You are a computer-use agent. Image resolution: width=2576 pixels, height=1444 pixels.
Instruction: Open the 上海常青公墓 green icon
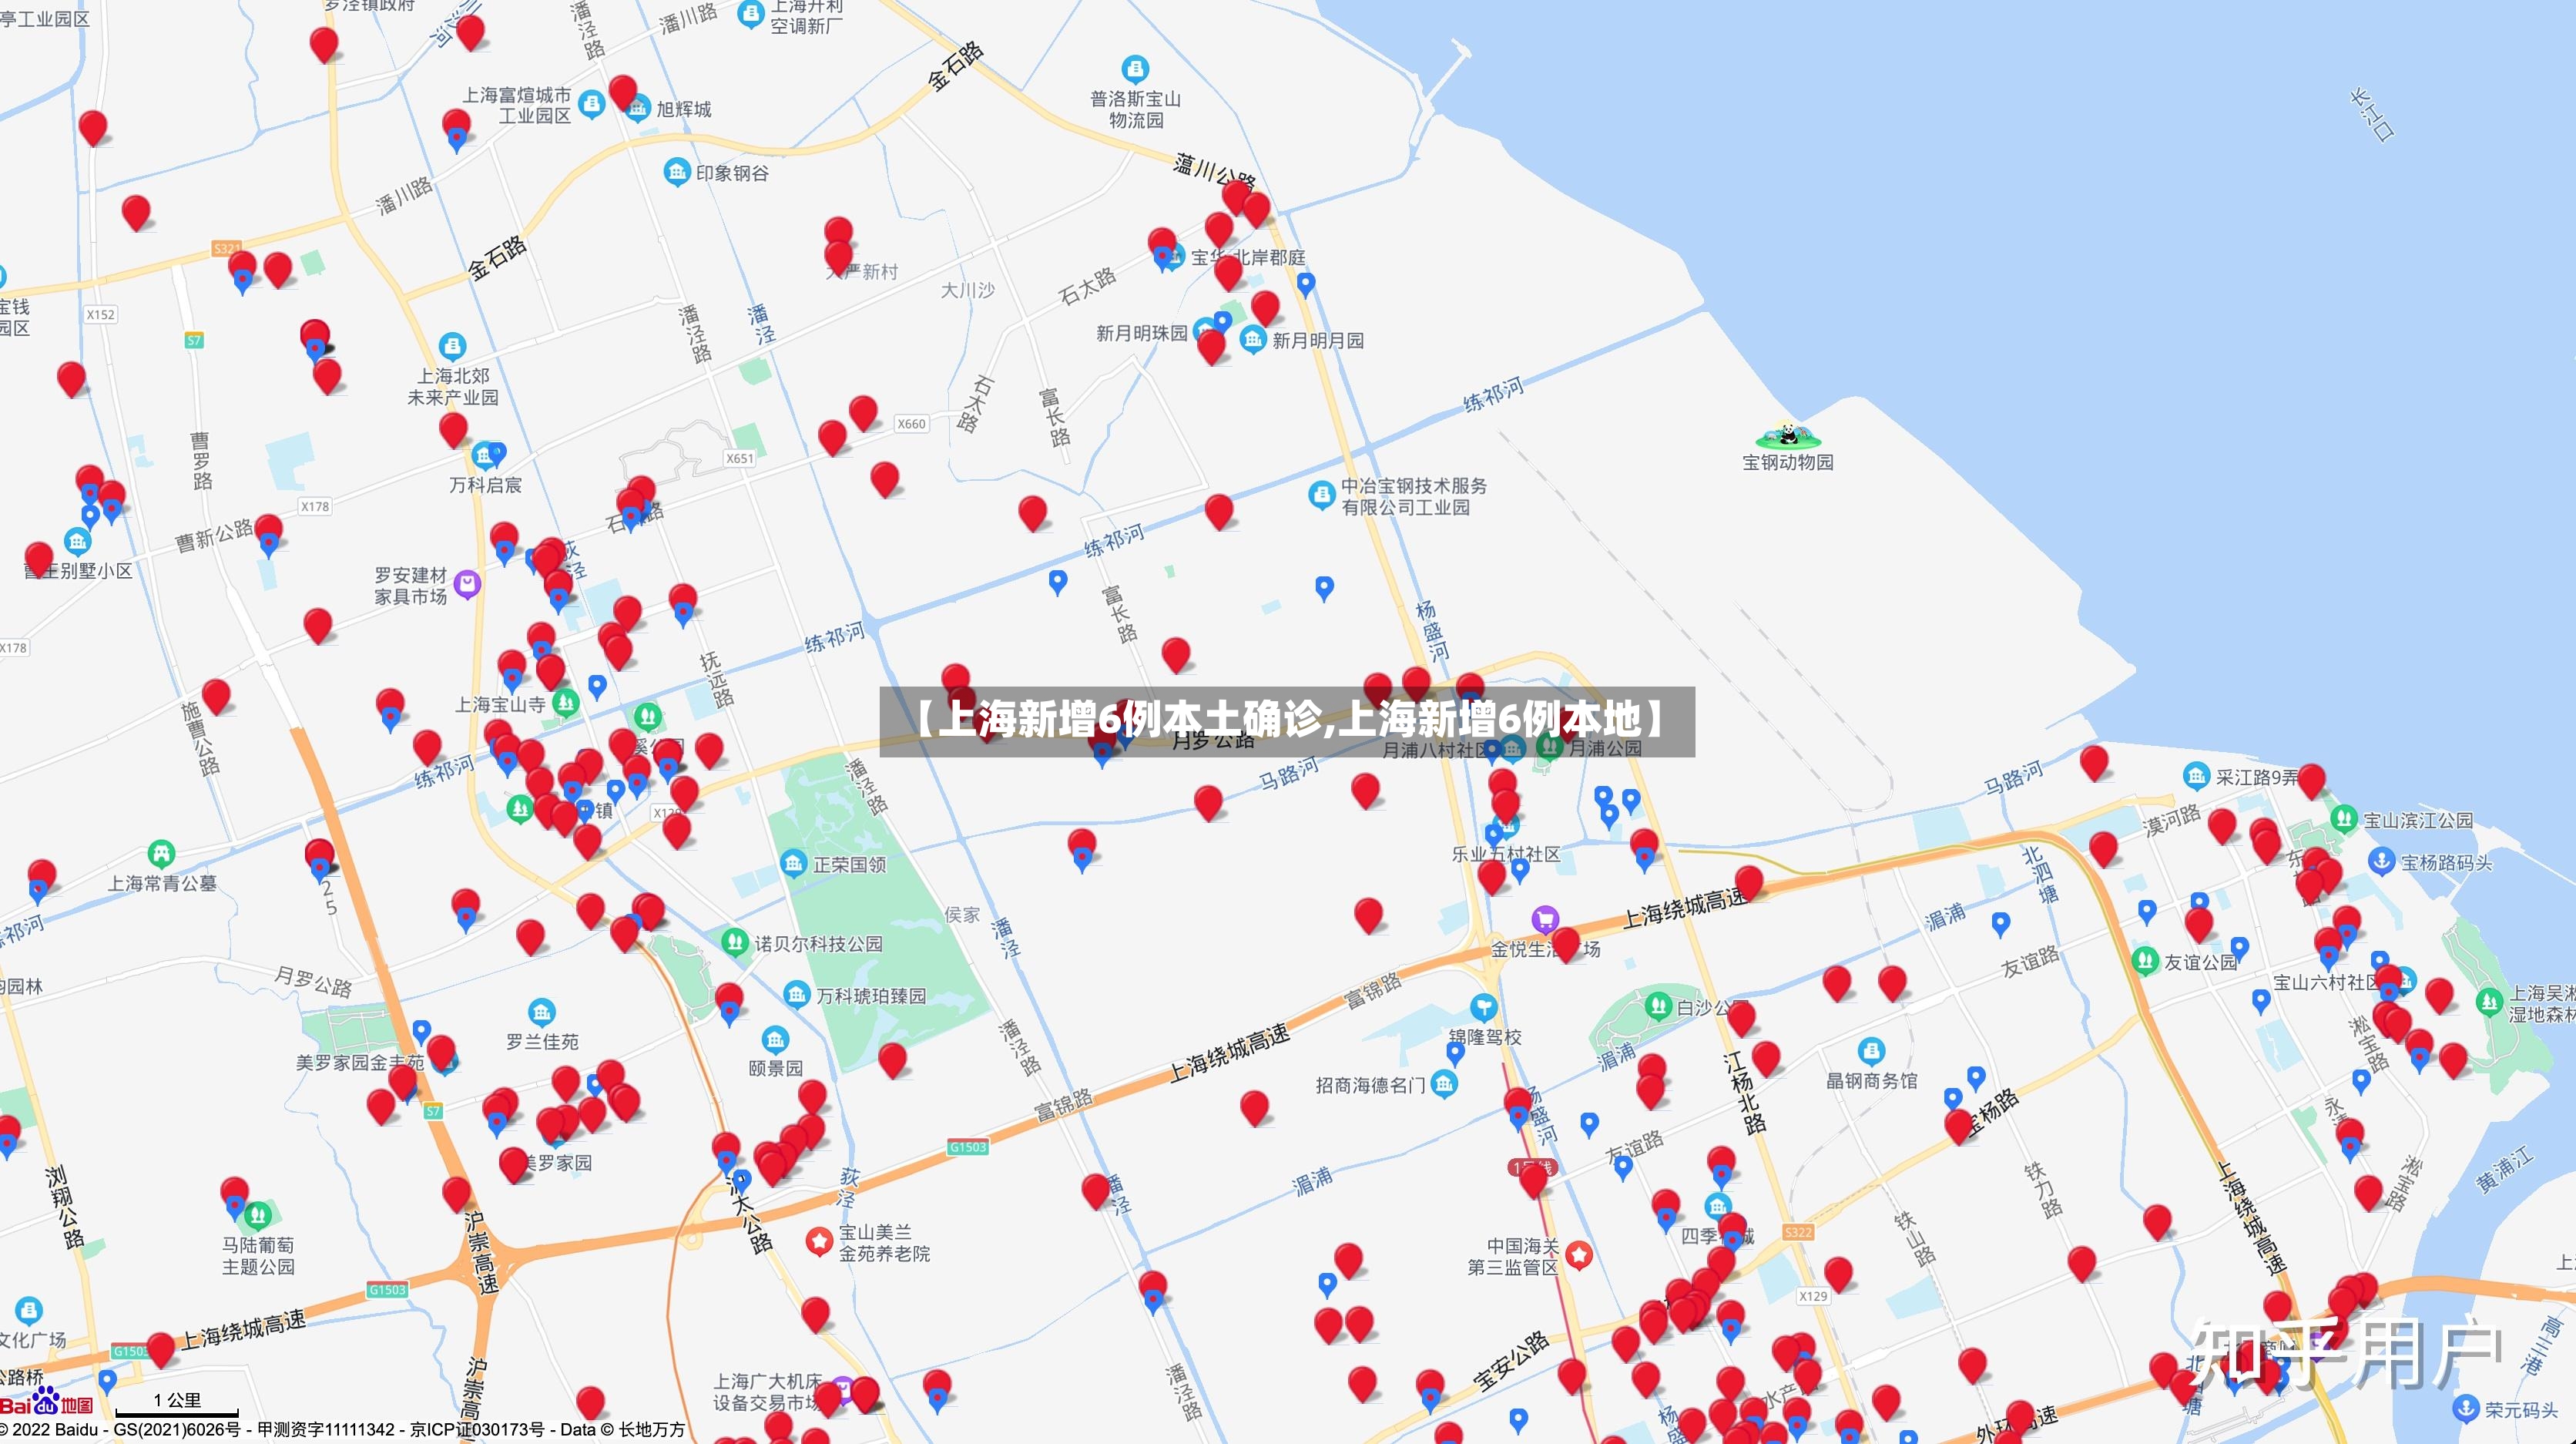click(x=161, y=854)
